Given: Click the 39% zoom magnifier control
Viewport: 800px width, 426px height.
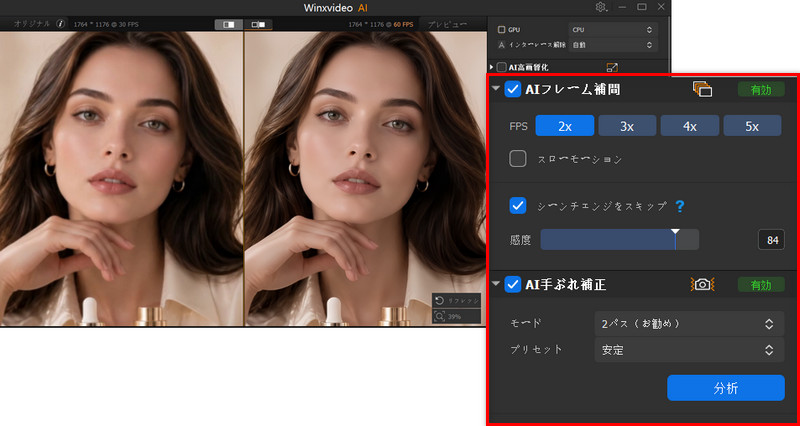Looking at the screenshot, I should click(456, 316).
